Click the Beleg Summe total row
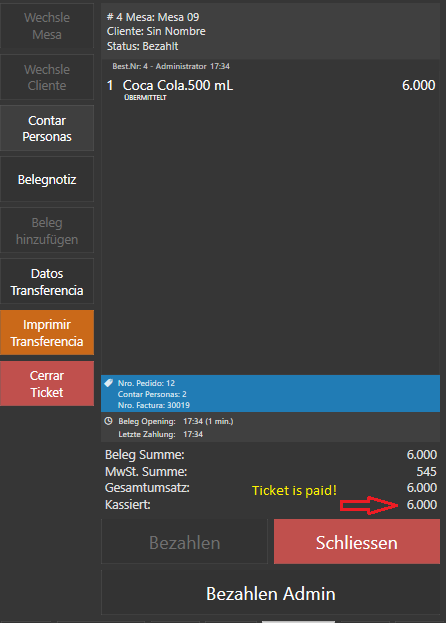The image size is (446, 623). [x=270, y=455]
